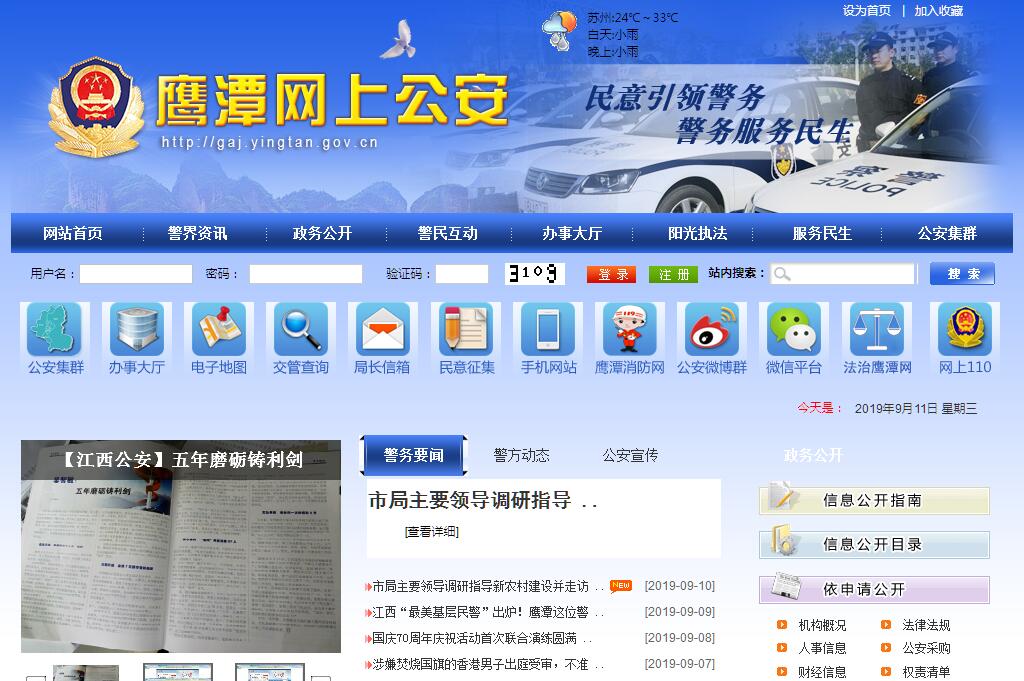Open the 手机网站 phone icon
The image size is (1024, 681).
(548, 330)
